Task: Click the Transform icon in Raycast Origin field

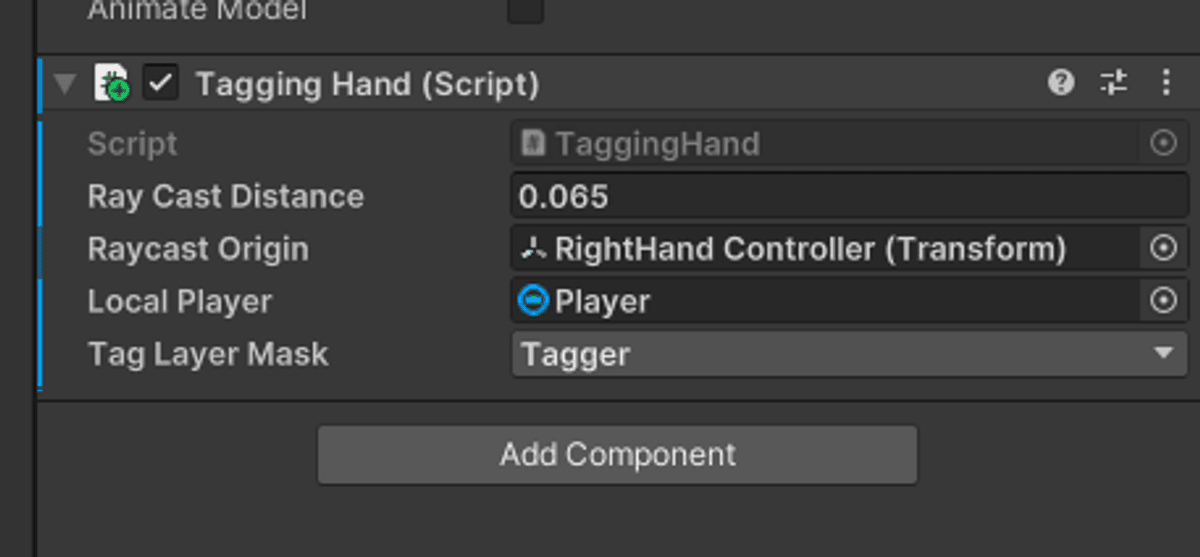Action: tap(534, 249)
